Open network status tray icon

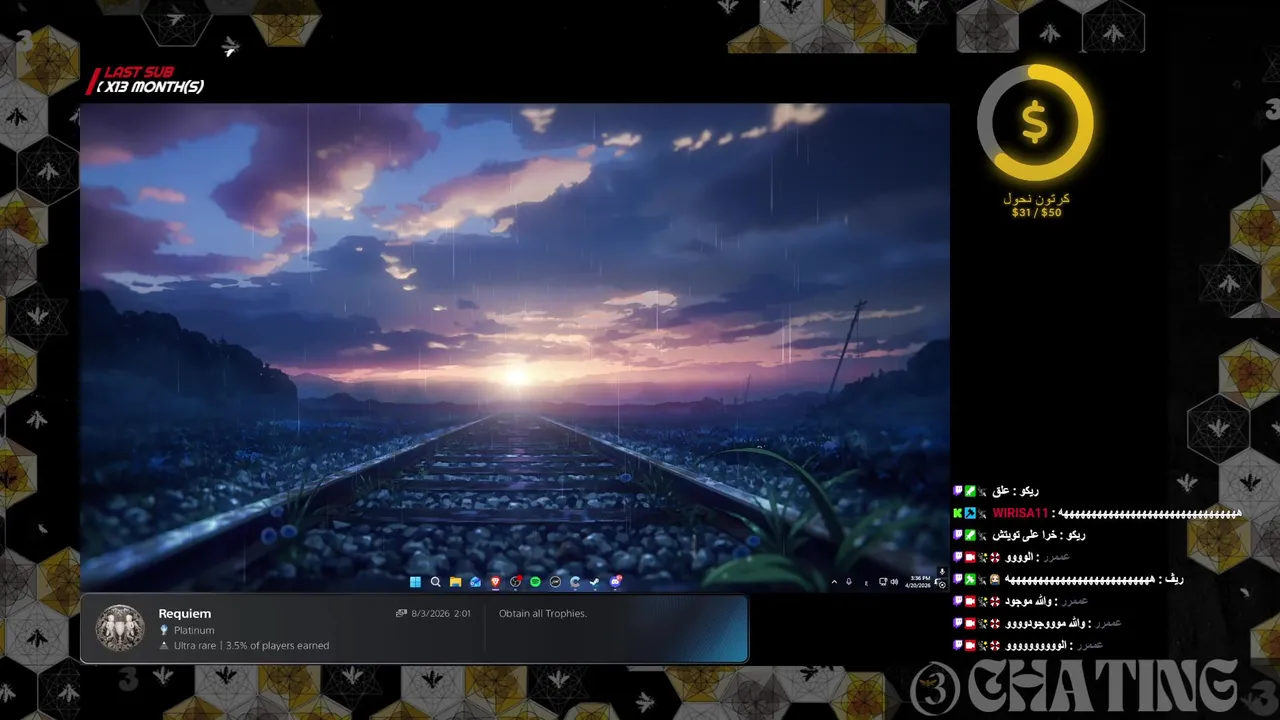(x=883, y=582)
